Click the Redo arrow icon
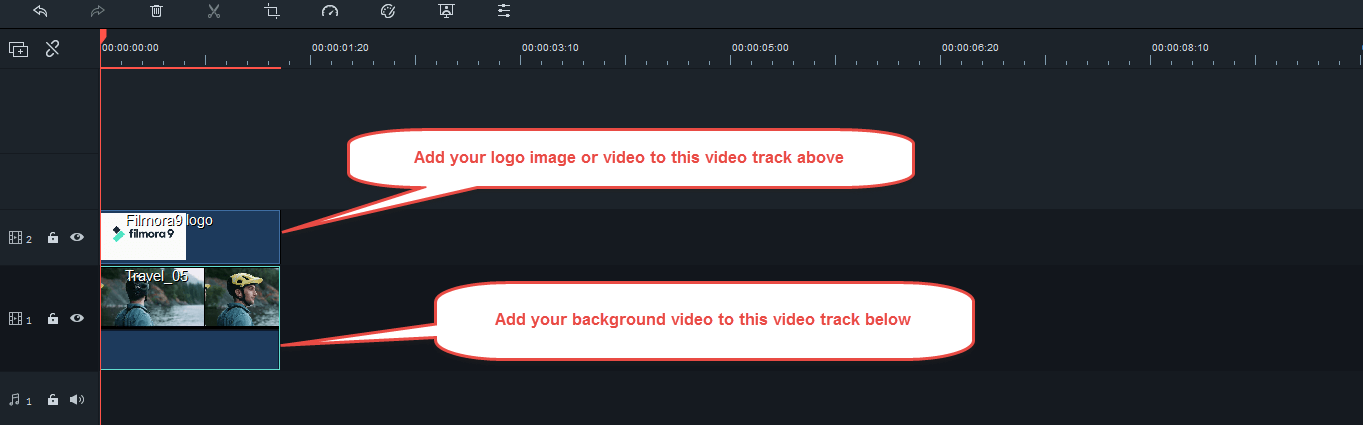 point(98,11)
